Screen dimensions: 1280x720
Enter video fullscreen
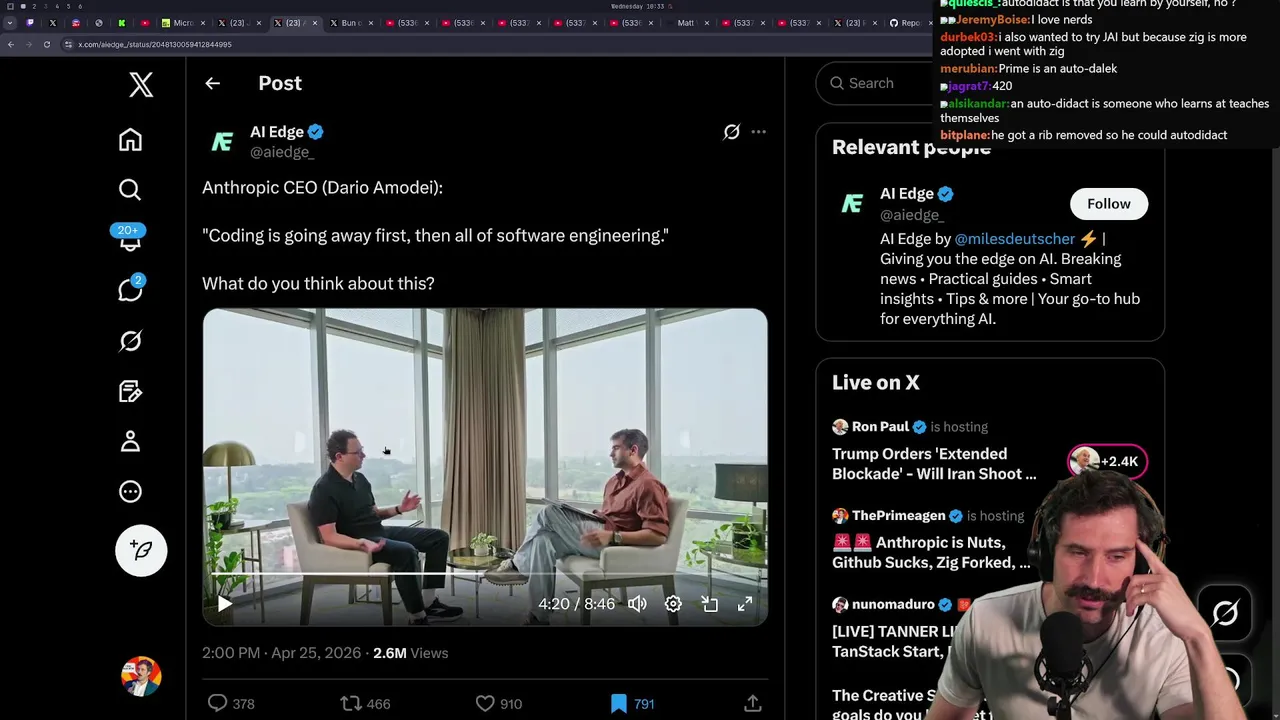pyautogui.click(x=745, y=604)
